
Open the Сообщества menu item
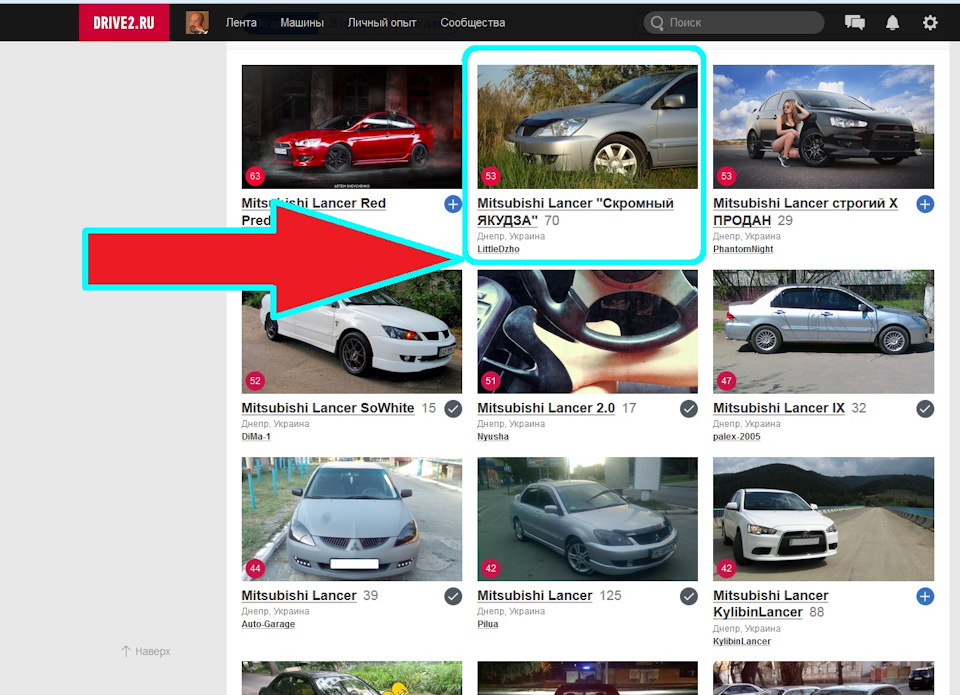(x=473, y=23)
